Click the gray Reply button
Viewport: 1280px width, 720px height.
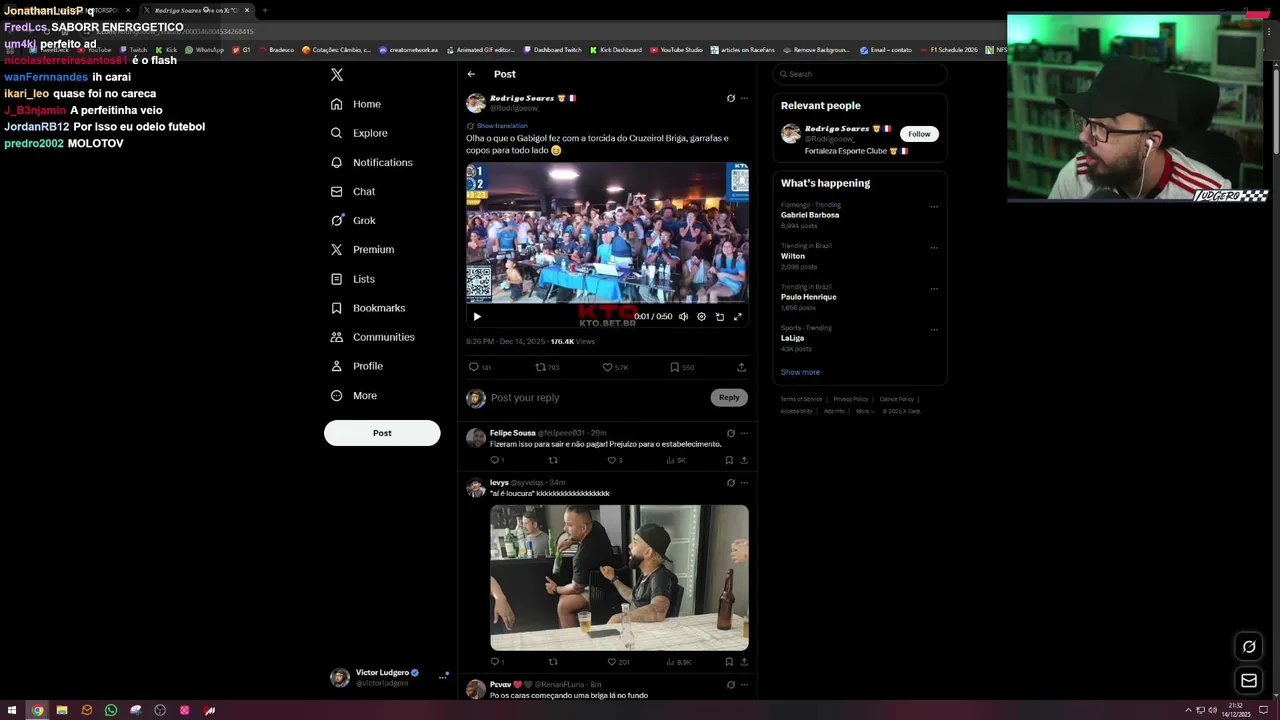tap(729, 398)
